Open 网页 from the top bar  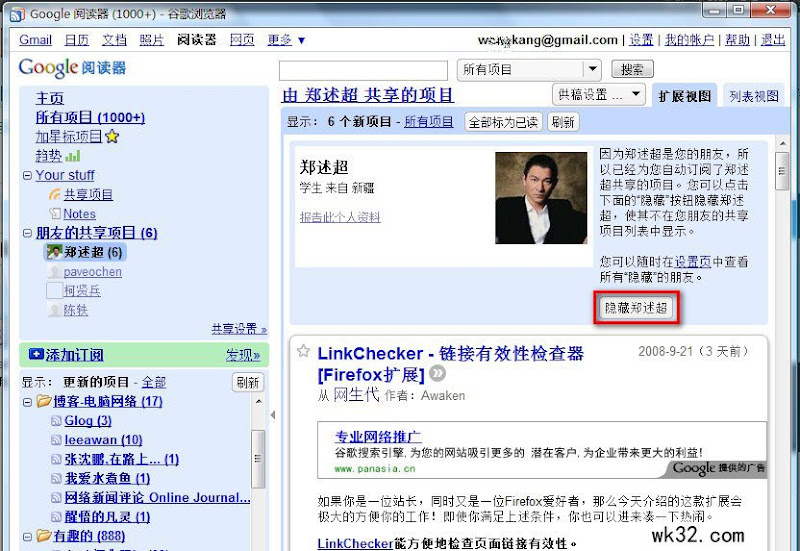[242, 40]
